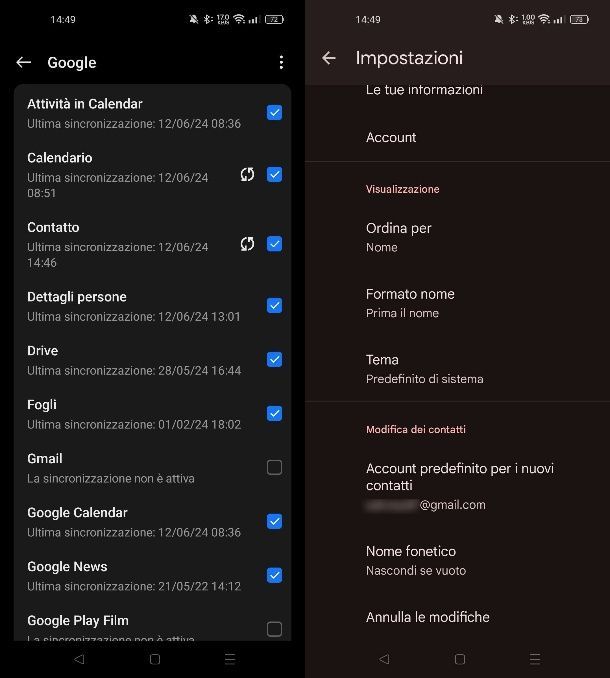Tap the Drive row label
Image resolution: width=610 pixels, height=678 pixels.
(x=42, y=350)
